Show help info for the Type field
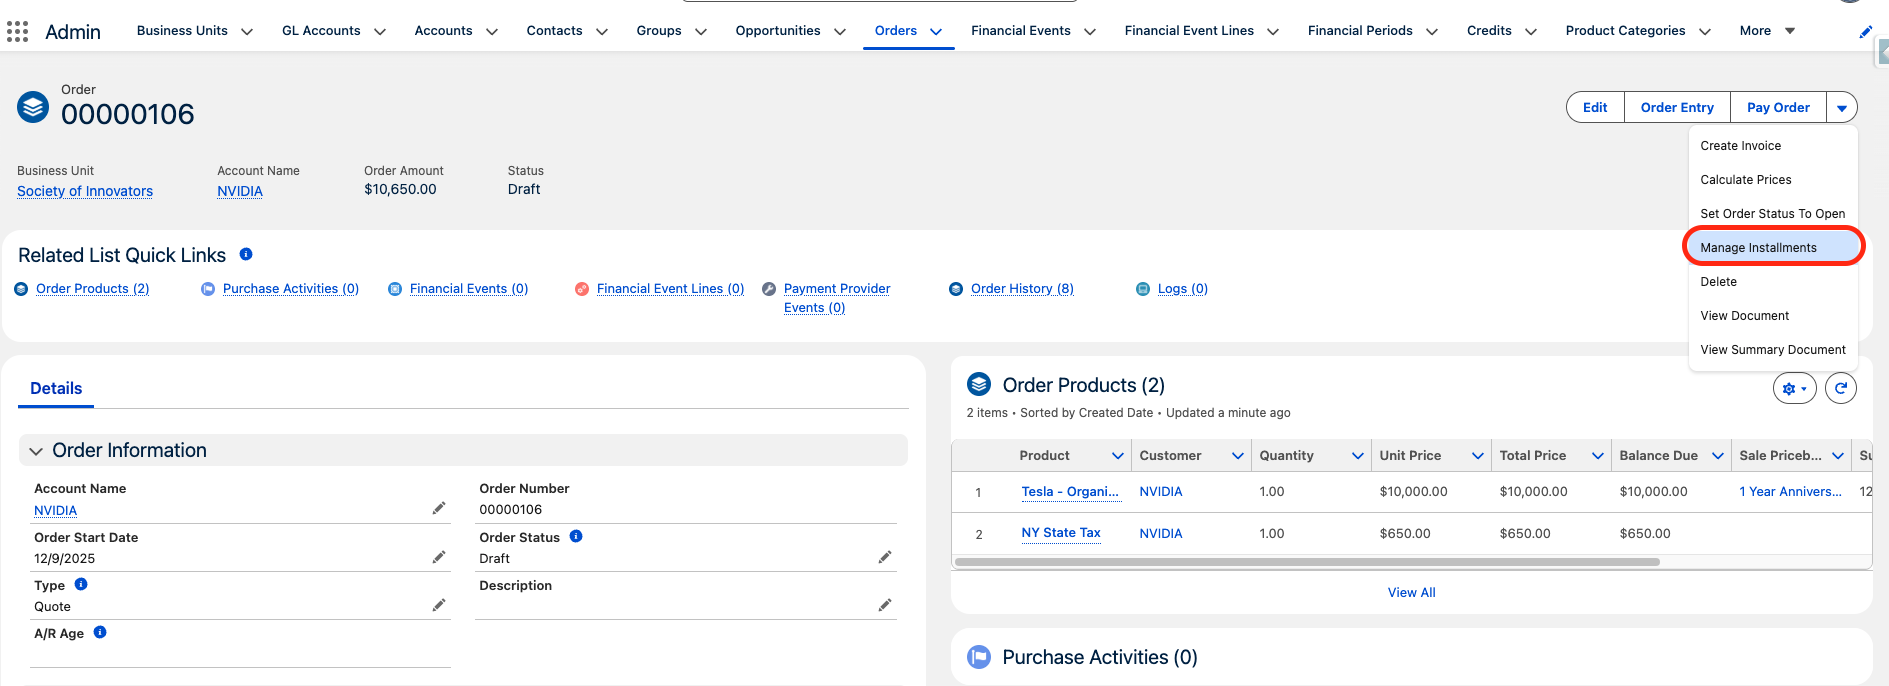1889x686 pixels. coord(81,584)
